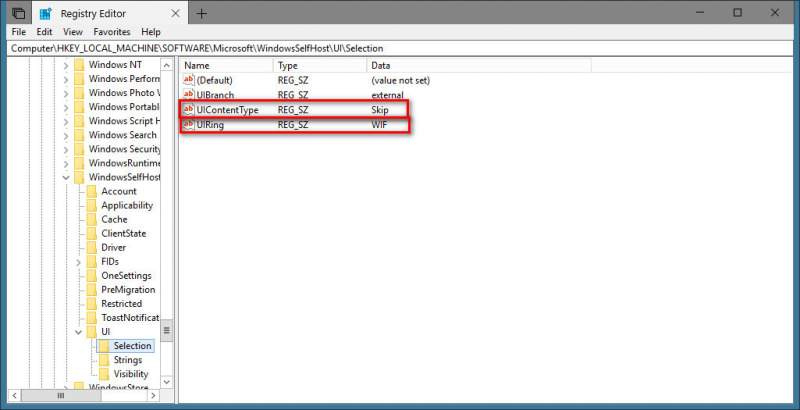Click the UIBranch string value icon
The width and height of the screenshot is (800, 410).
[189, 95]
